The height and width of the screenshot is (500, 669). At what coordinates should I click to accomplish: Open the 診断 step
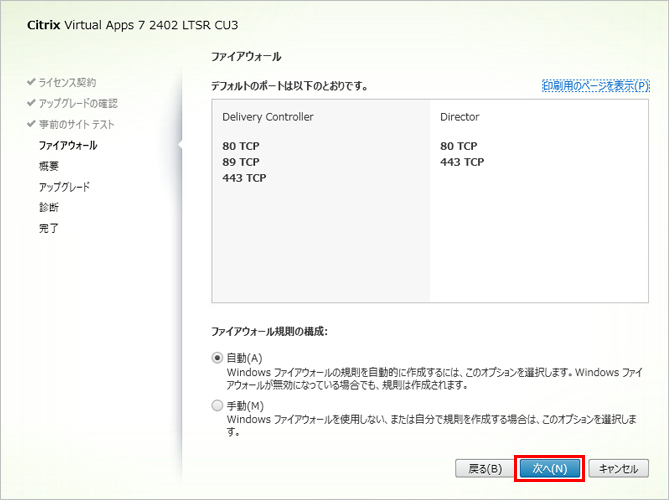[x=49, y=208]
